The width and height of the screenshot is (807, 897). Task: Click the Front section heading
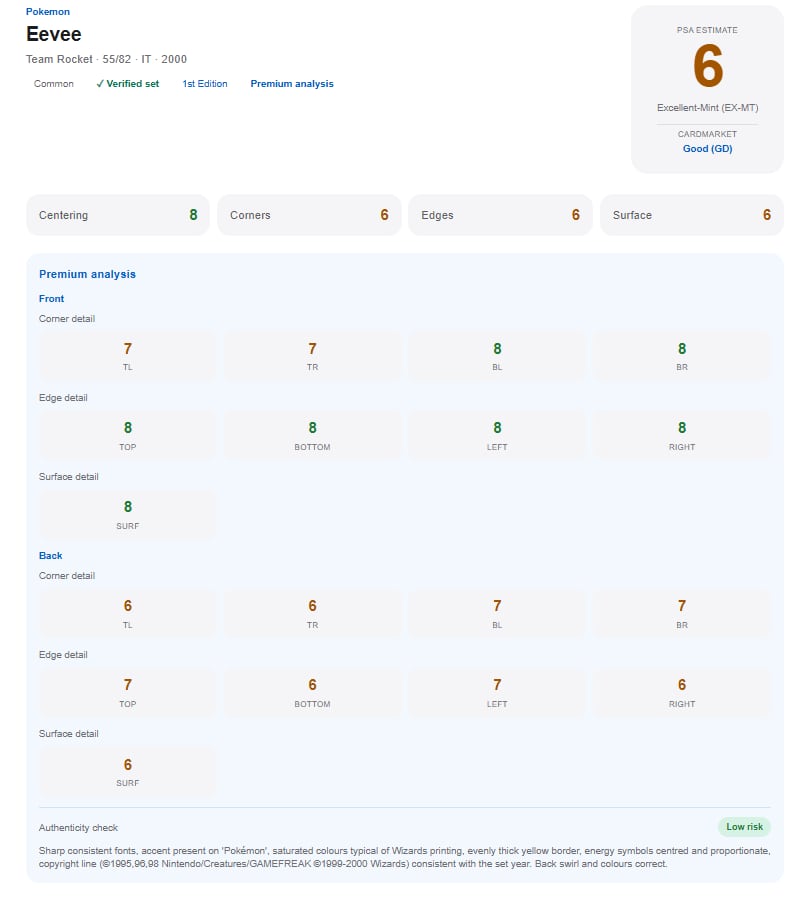pos(51,299)
